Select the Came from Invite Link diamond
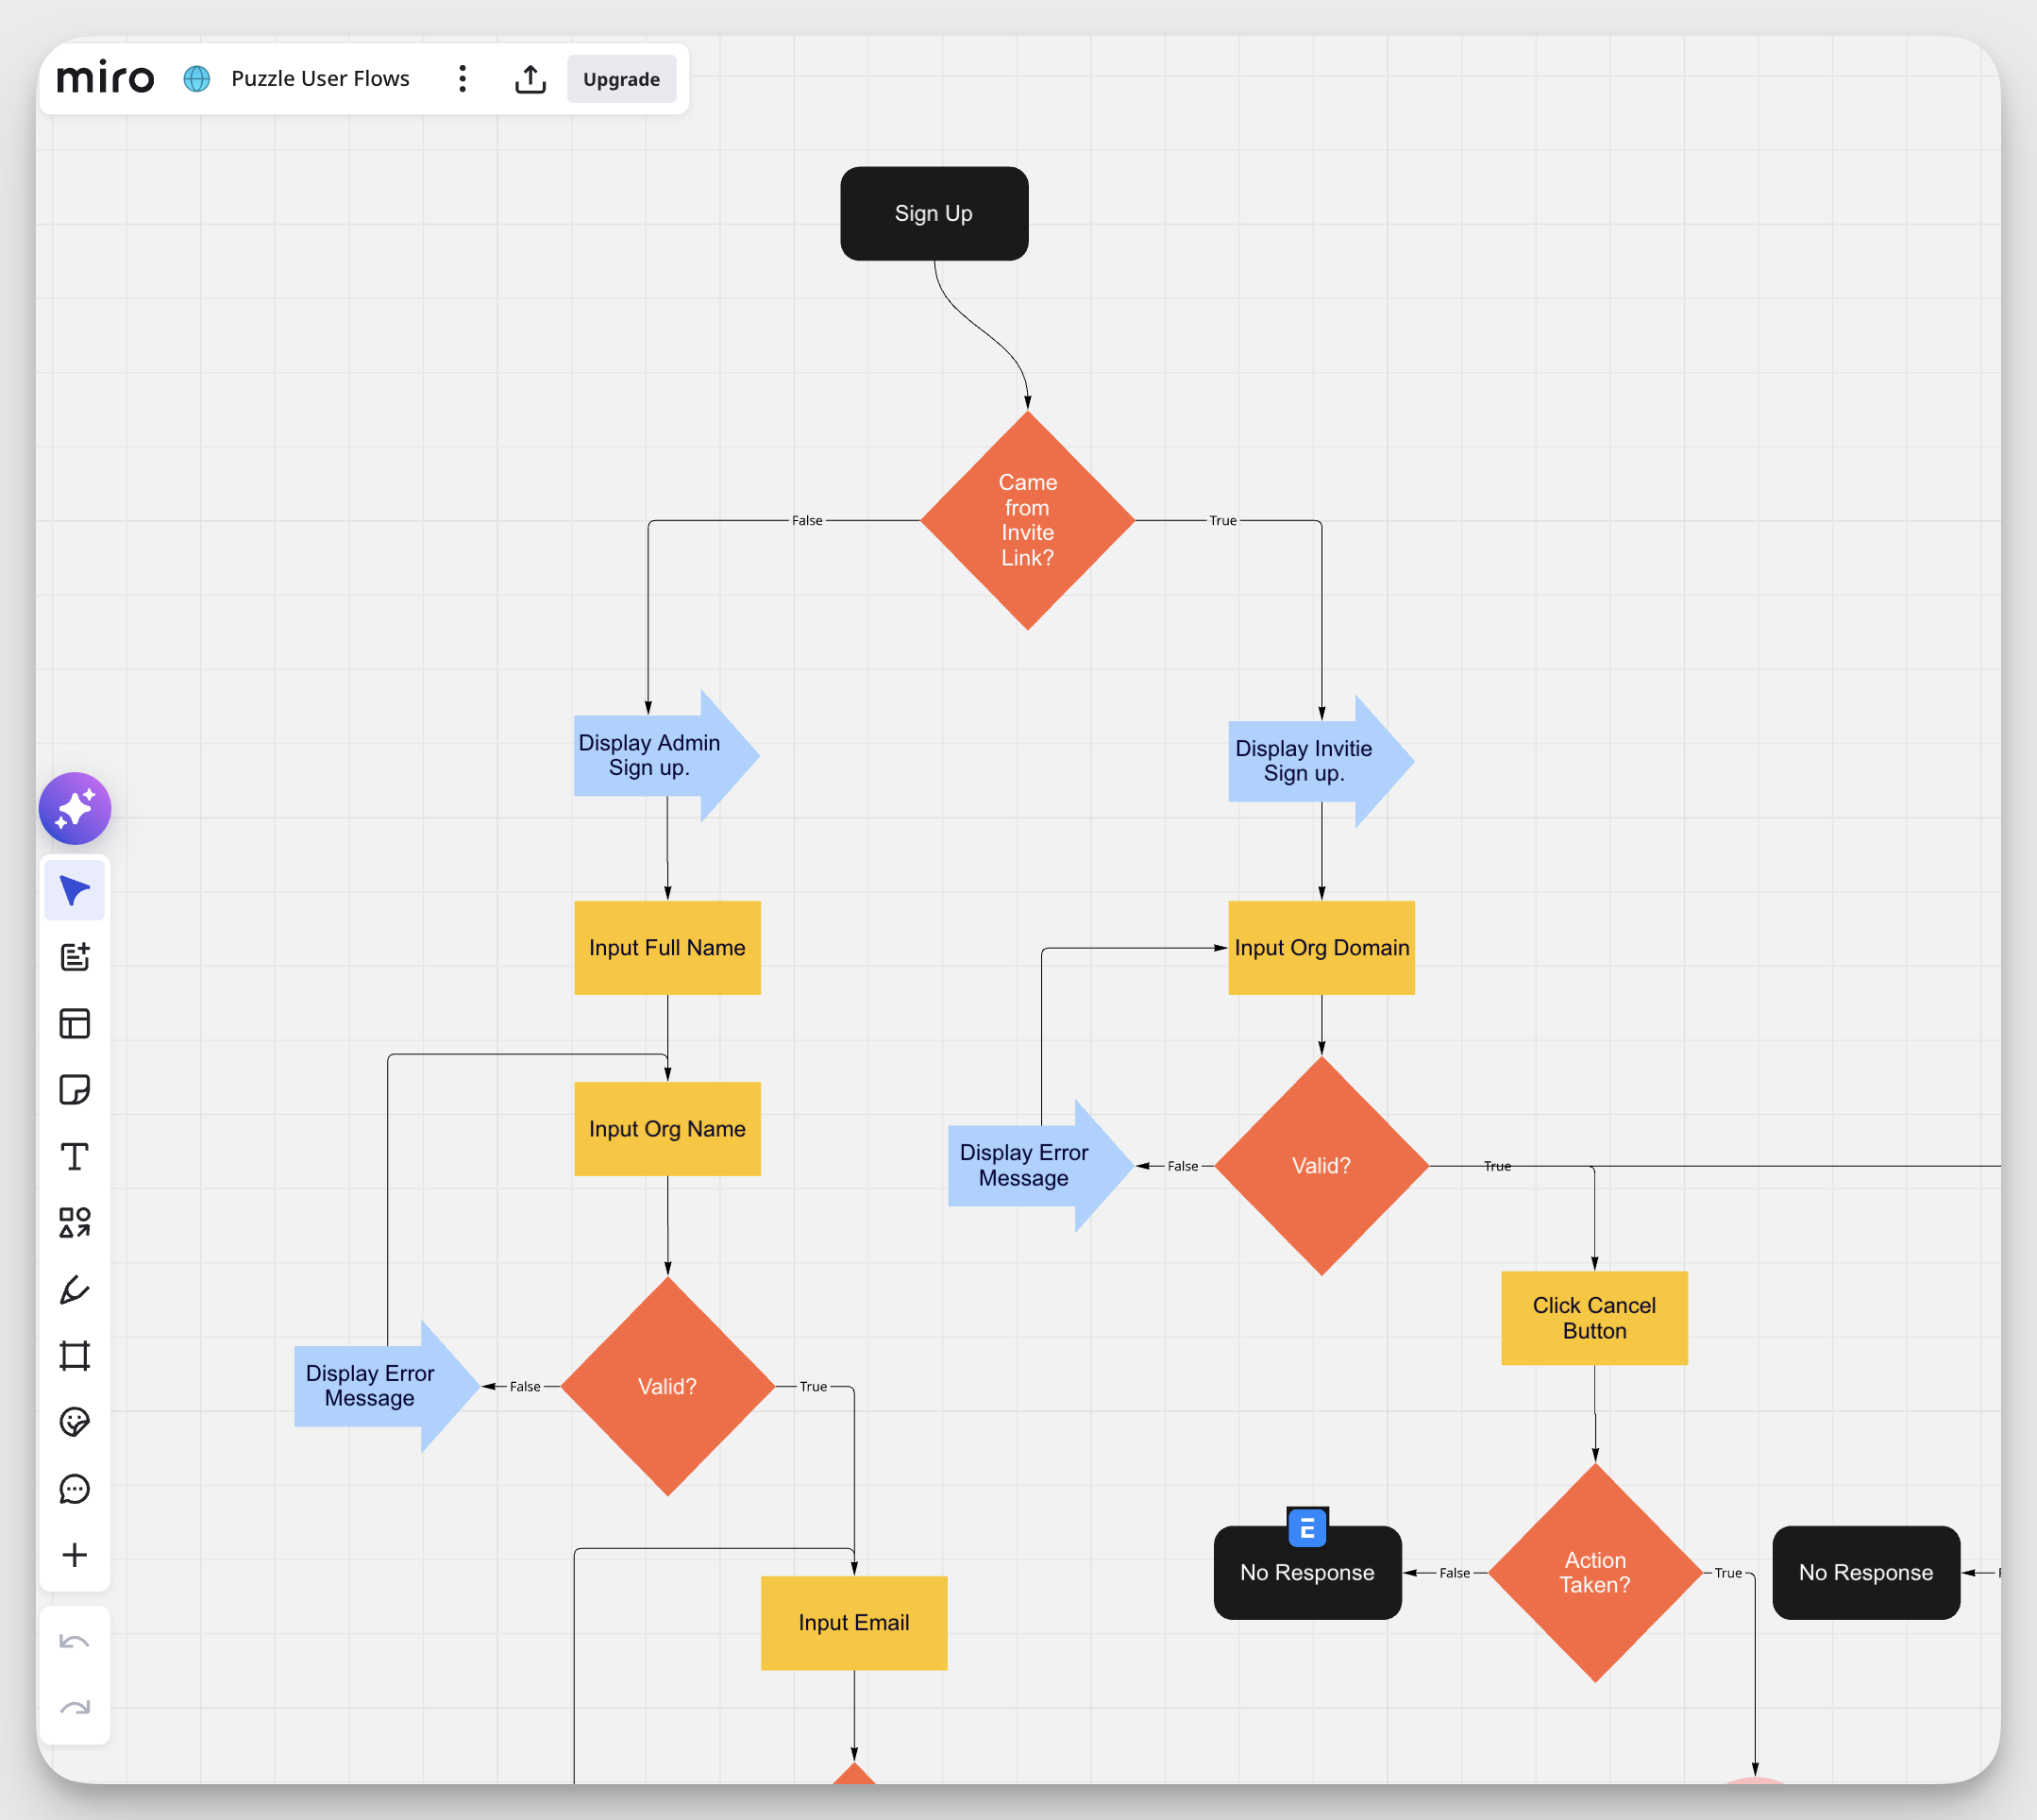 click(x=1028, y=520)
